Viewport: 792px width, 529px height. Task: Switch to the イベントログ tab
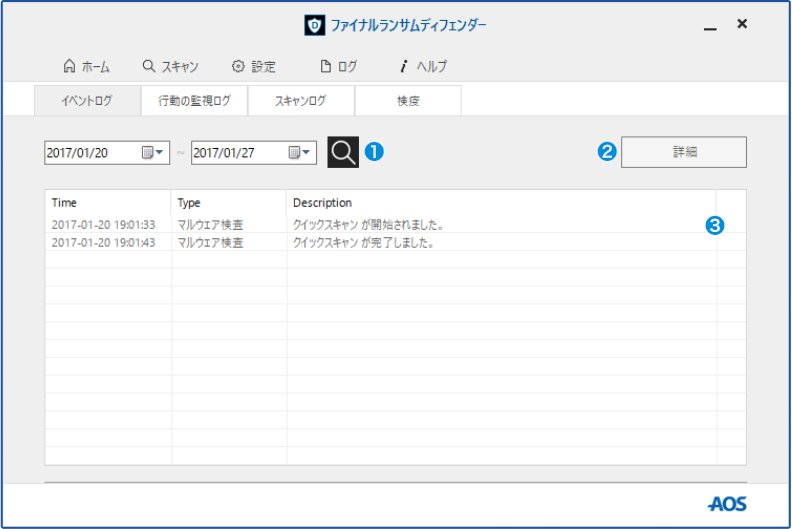point(87,101)
